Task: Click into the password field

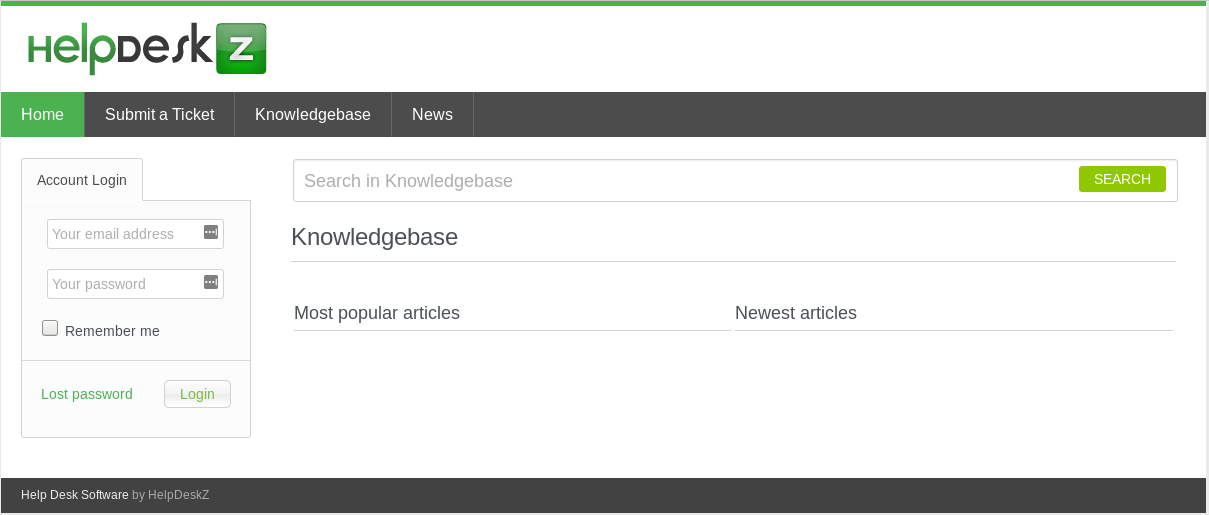Action: click(x=124, y=284)
